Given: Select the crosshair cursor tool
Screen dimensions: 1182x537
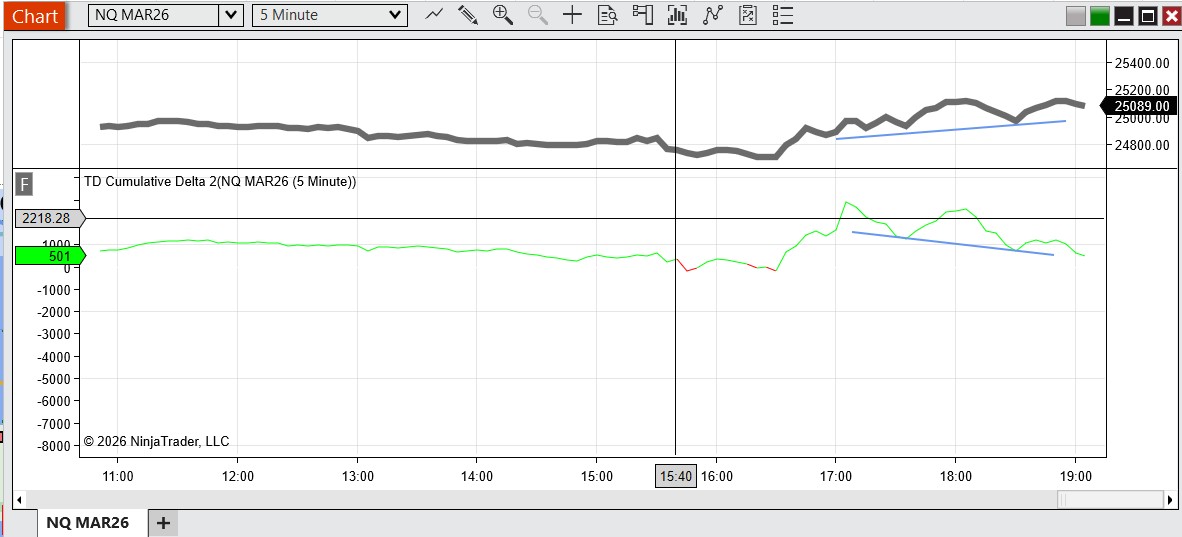Looking at the screenshot, I should (x=572, y=14).
